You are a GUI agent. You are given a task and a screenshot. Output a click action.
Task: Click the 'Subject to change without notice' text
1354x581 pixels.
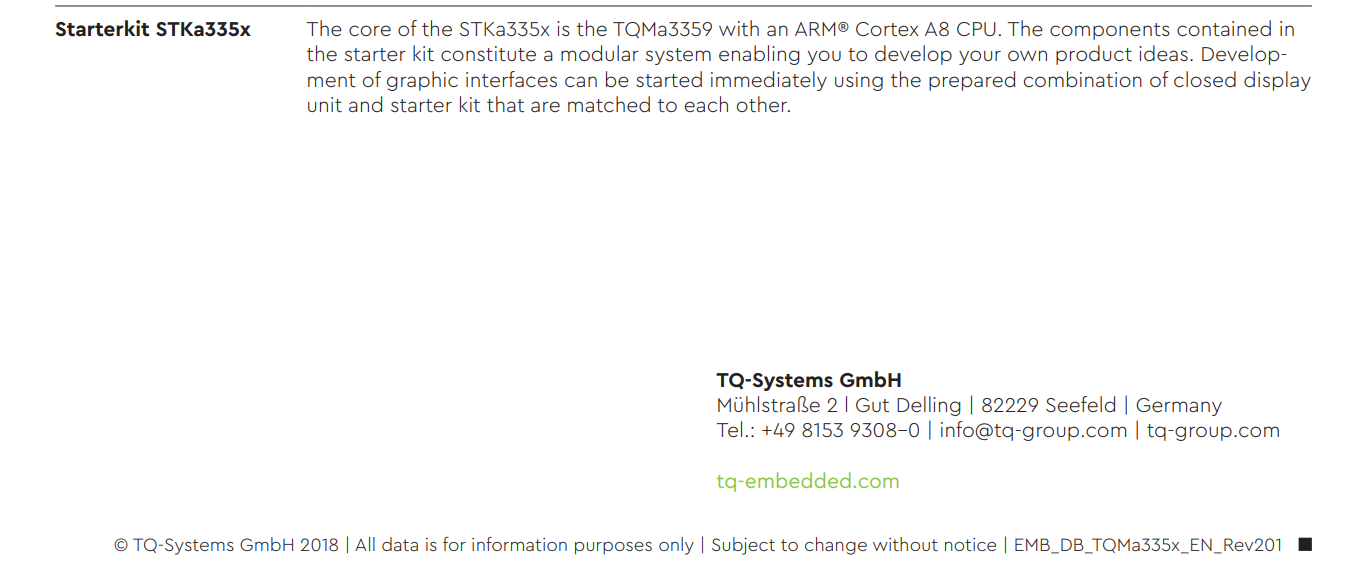[x=854, y=545]
